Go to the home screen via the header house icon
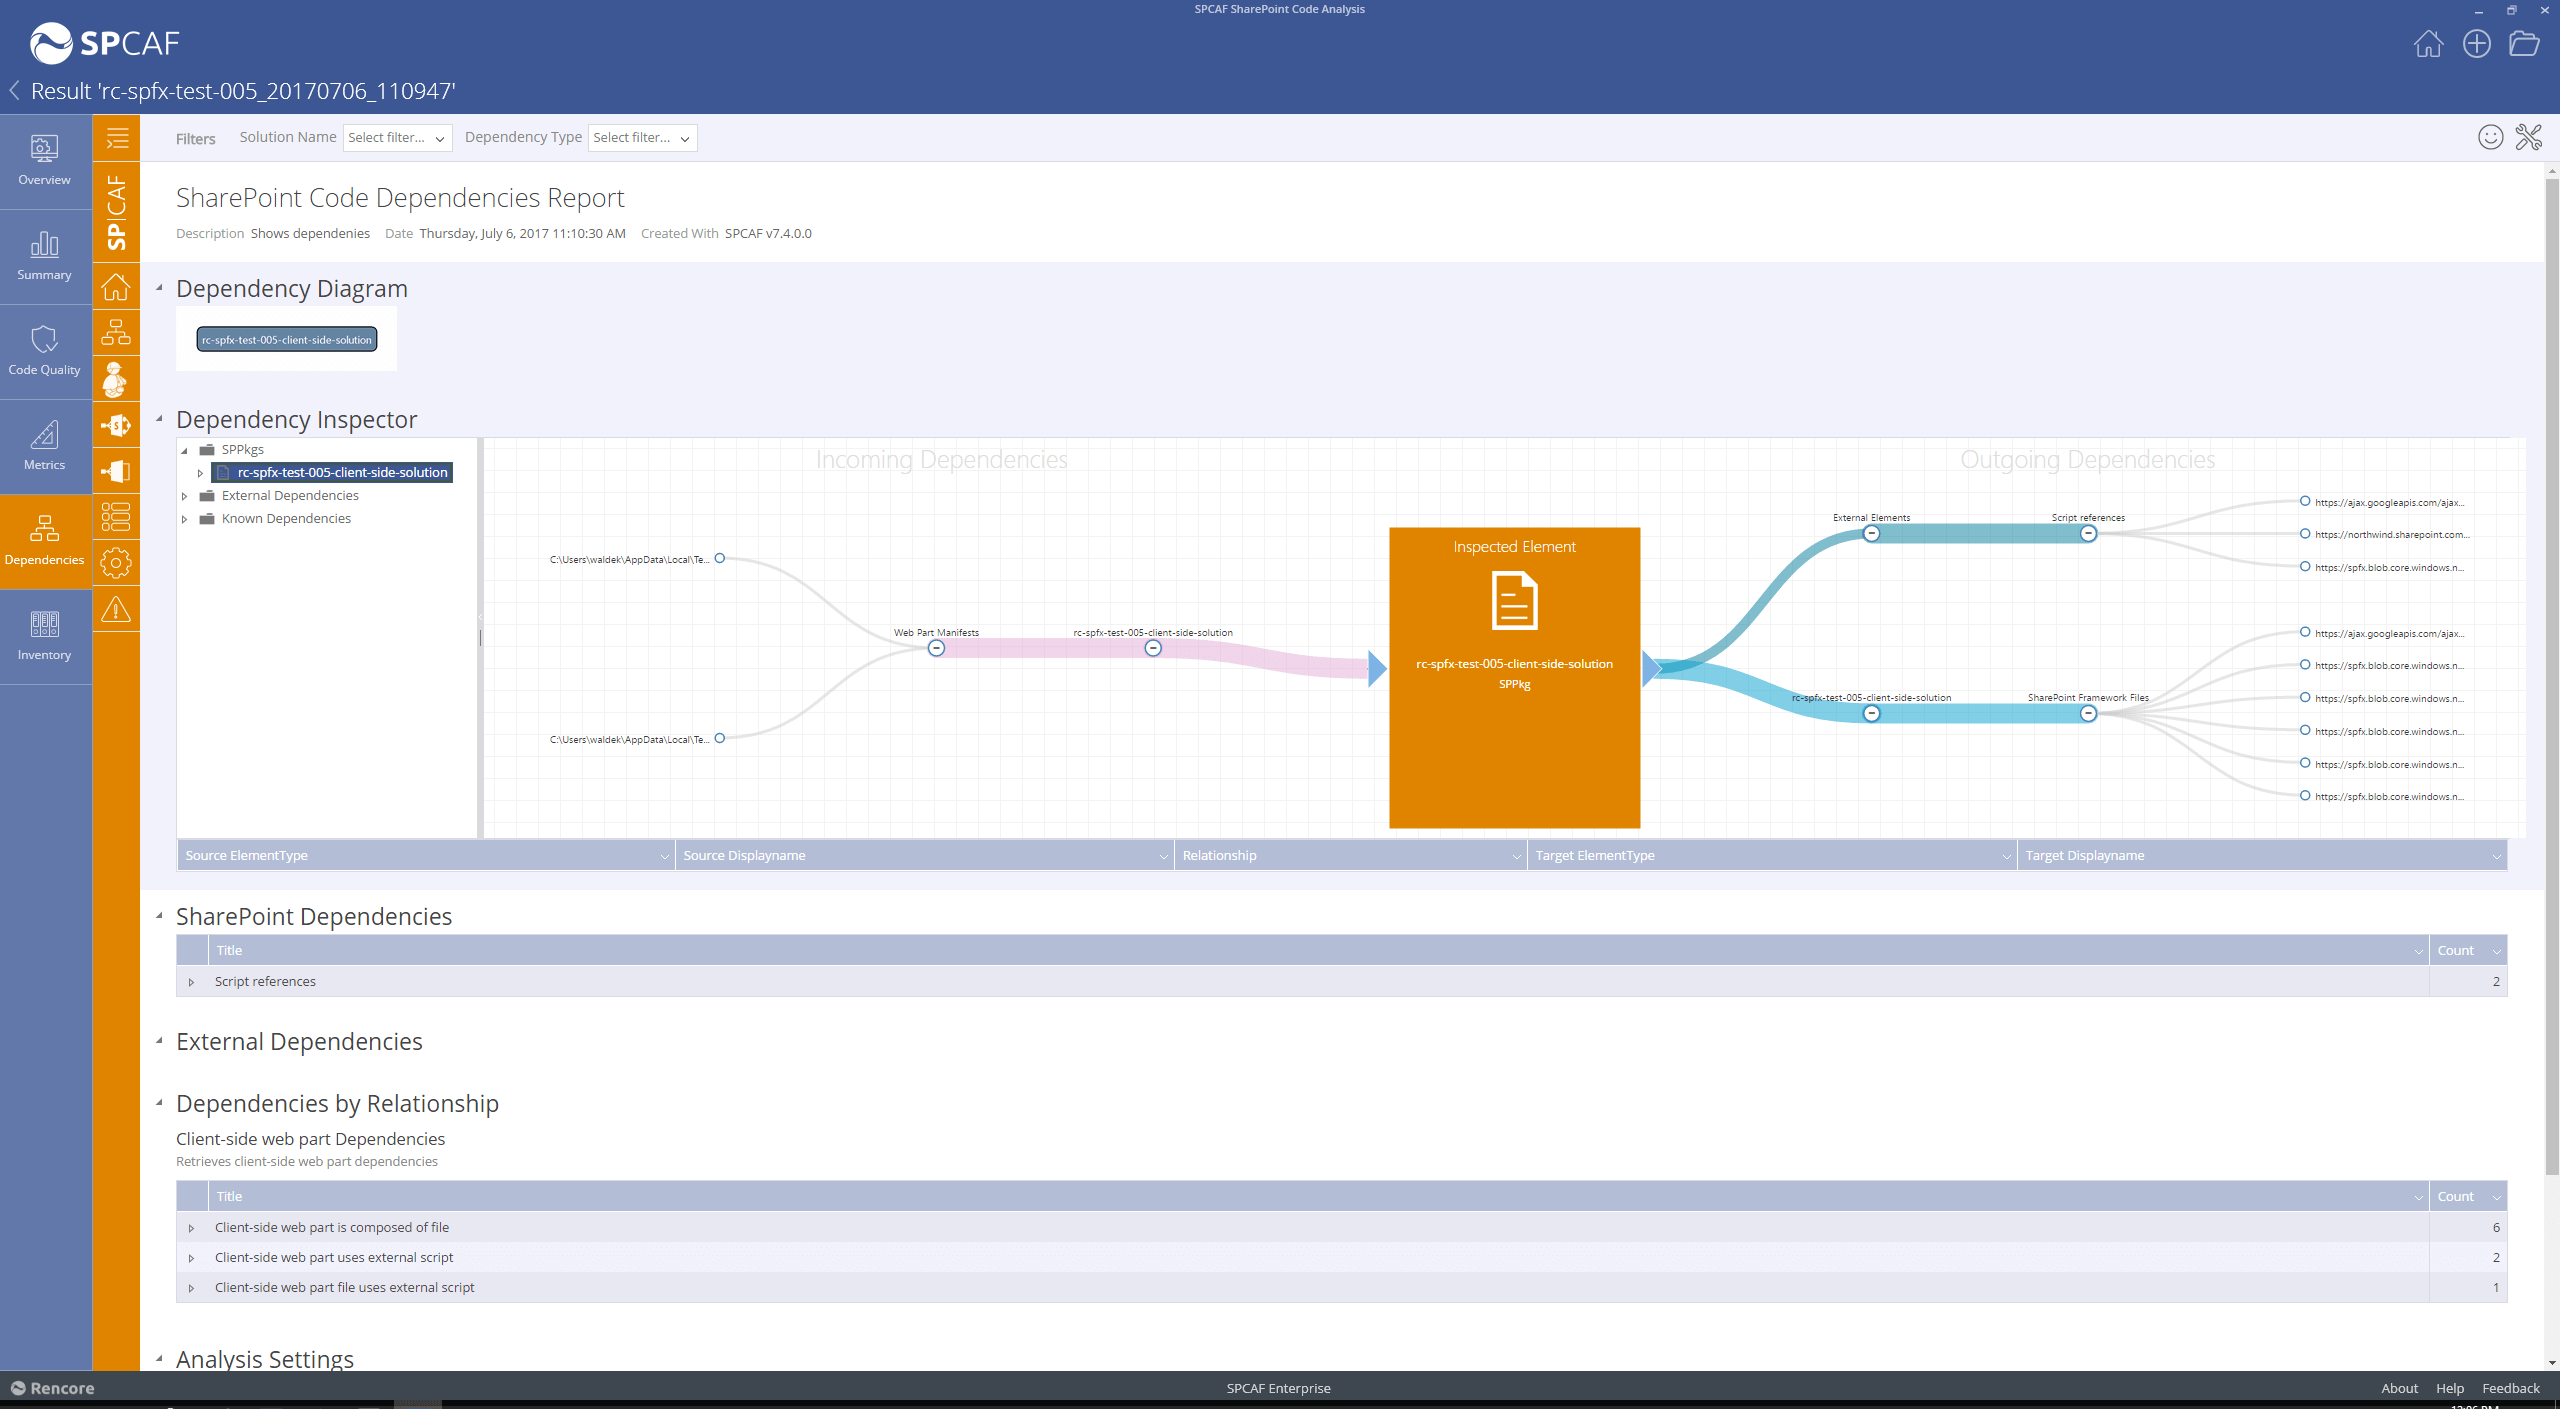 (2428, 44)
